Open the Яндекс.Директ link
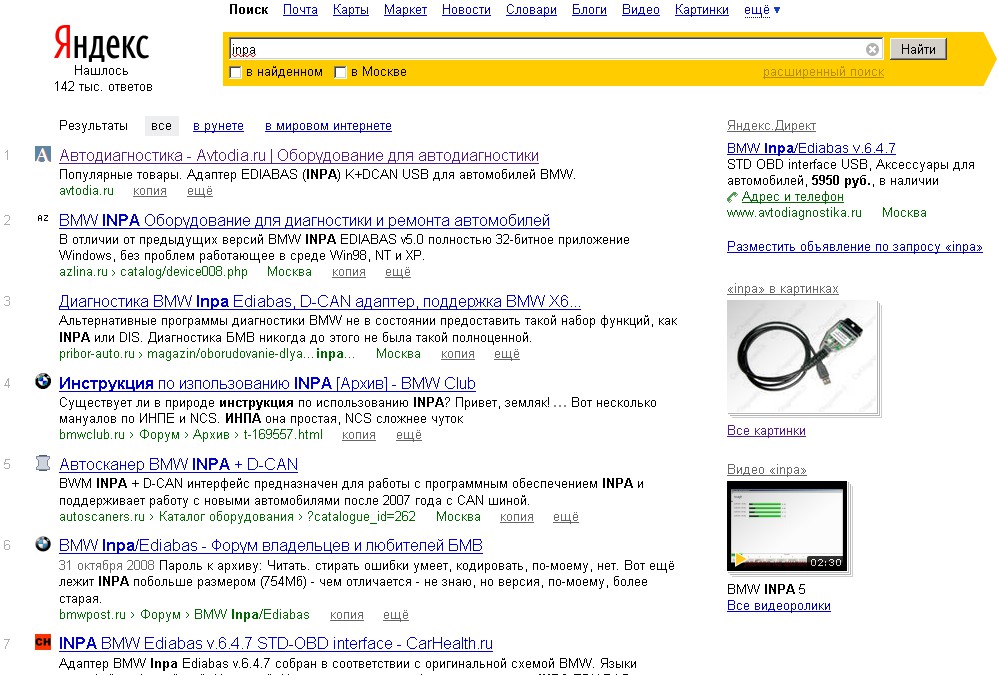This screenshot has height=675, width=999. (x=771, y=126)
